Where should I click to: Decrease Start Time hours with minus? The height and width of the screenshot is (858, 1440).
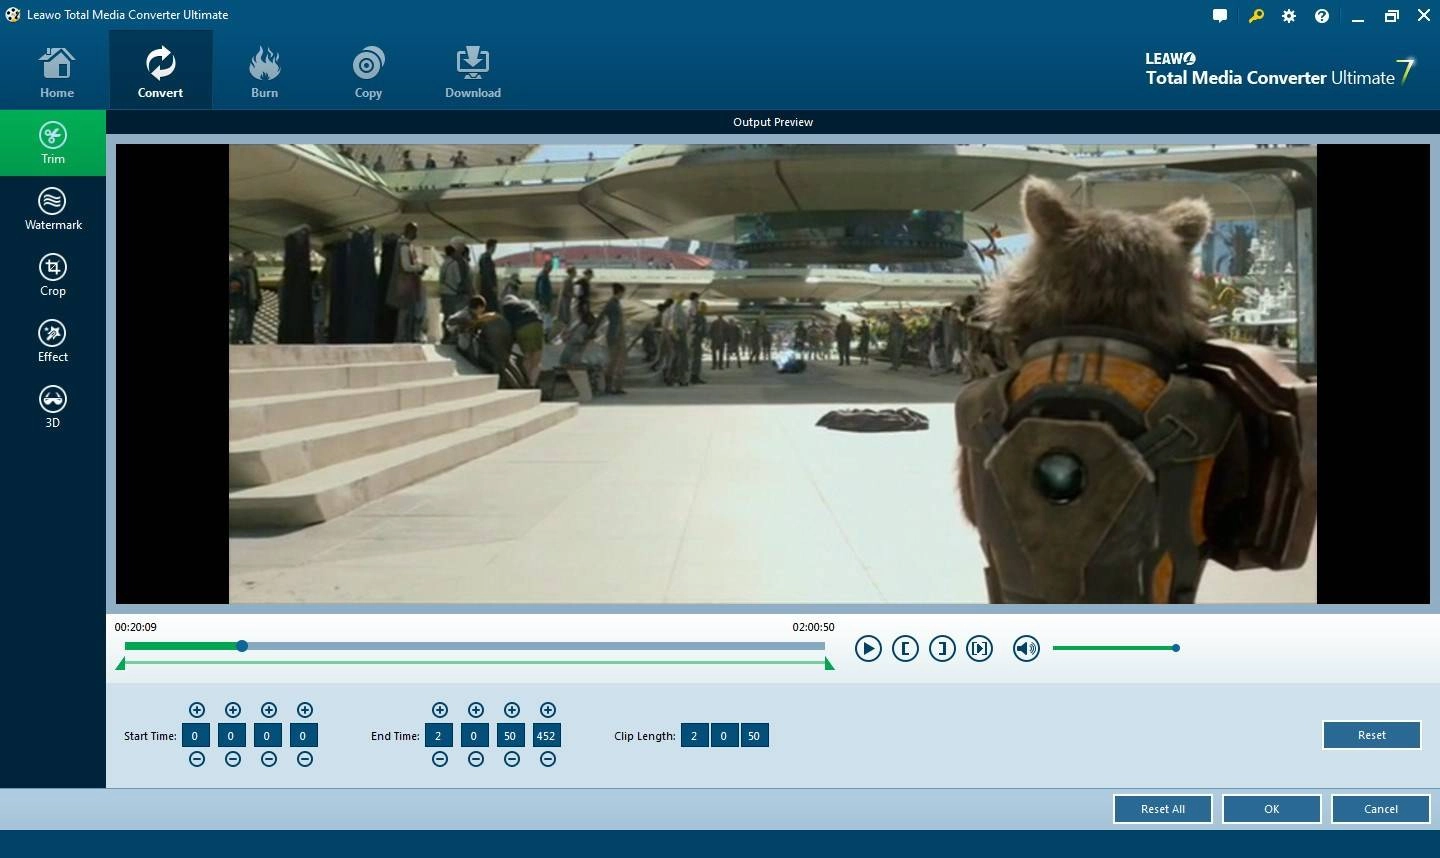tap(197, 759)
